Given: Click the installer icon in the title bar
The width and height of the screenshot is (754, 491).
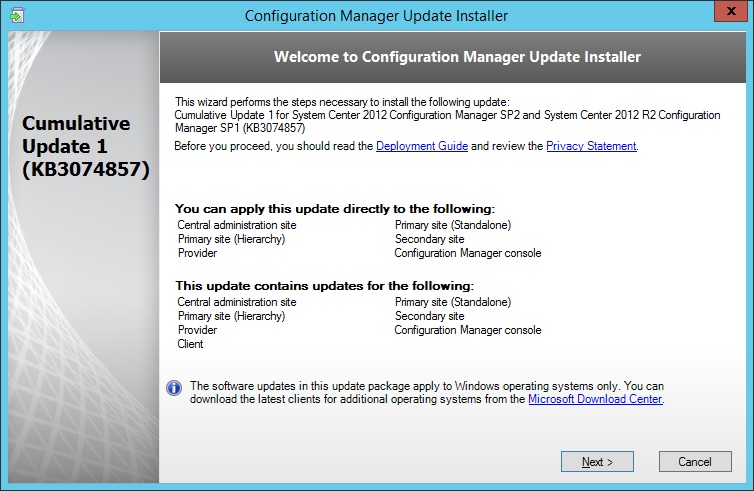Looking at the screenshot, I should click(17, 15).
